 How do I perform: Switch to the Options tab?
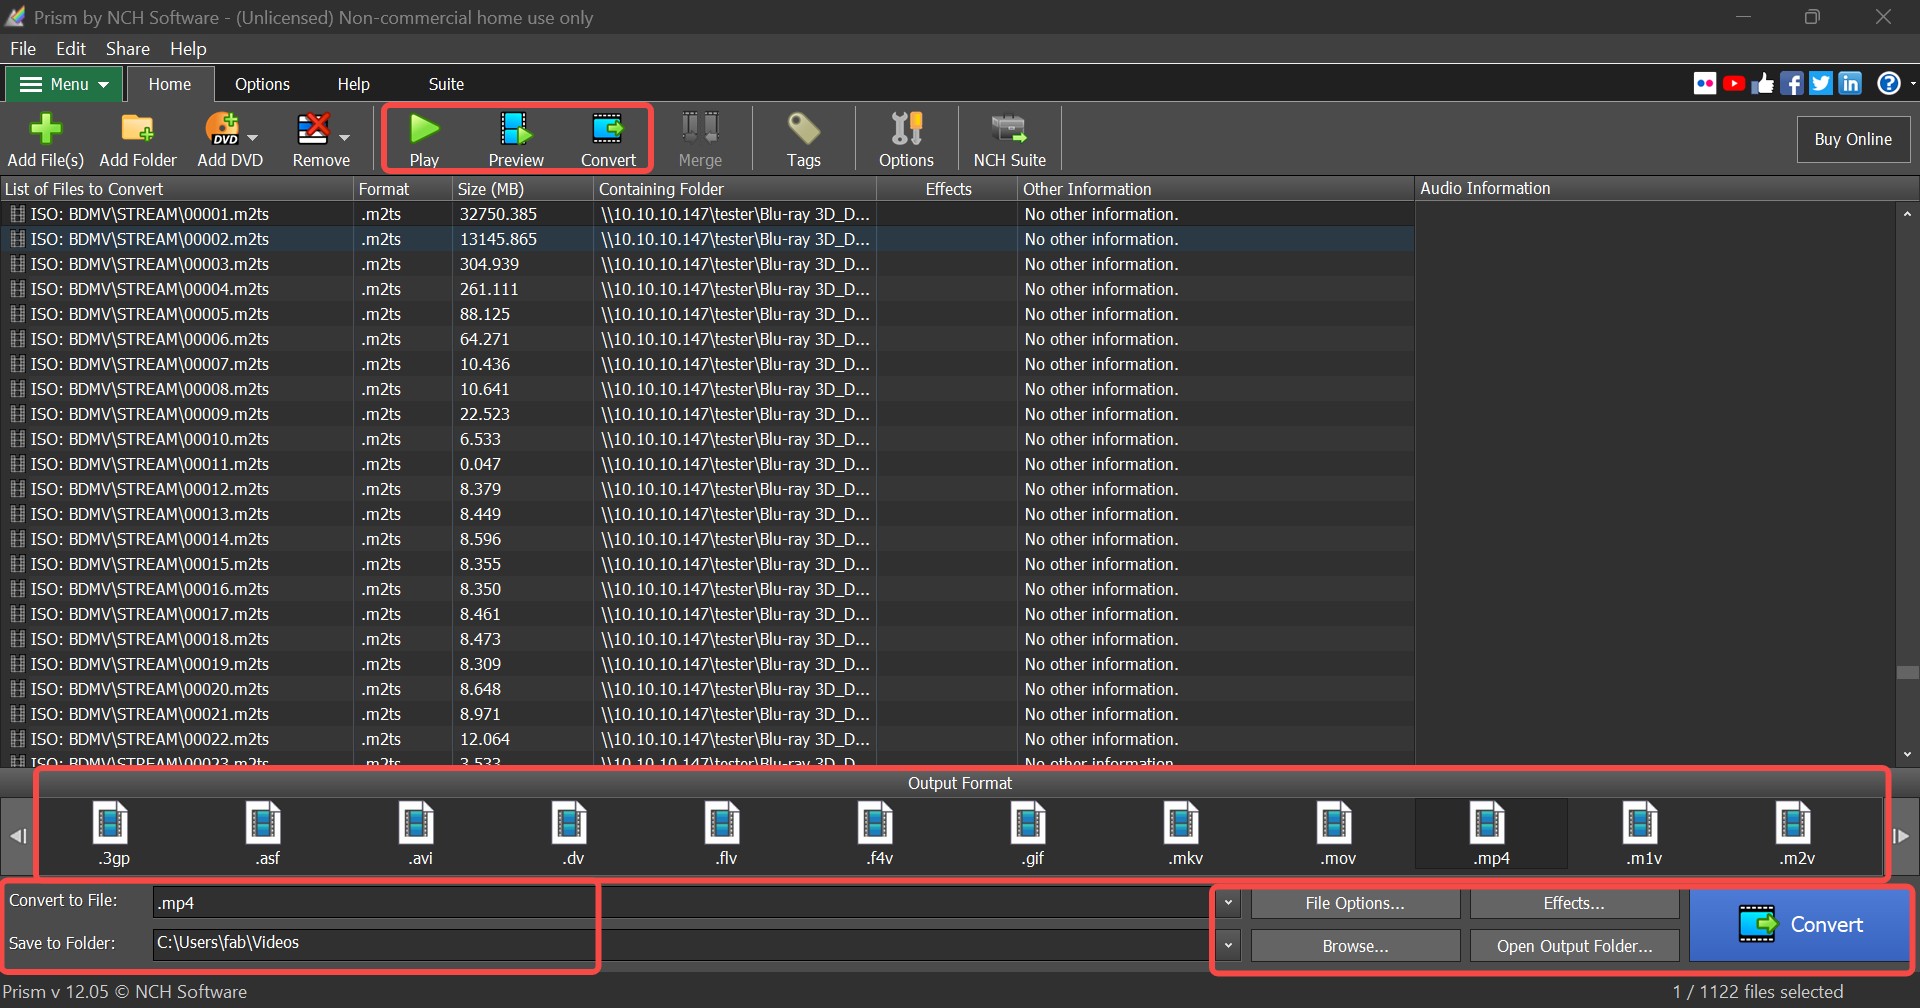(x=262, y=83)
